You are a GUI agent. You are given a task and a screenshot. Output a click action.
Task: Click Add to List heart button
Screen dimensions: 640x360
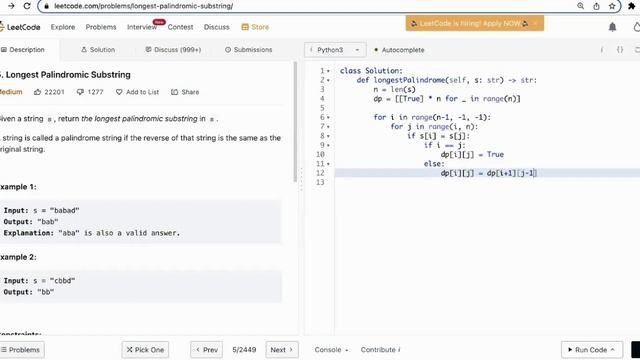click(137, 92)
